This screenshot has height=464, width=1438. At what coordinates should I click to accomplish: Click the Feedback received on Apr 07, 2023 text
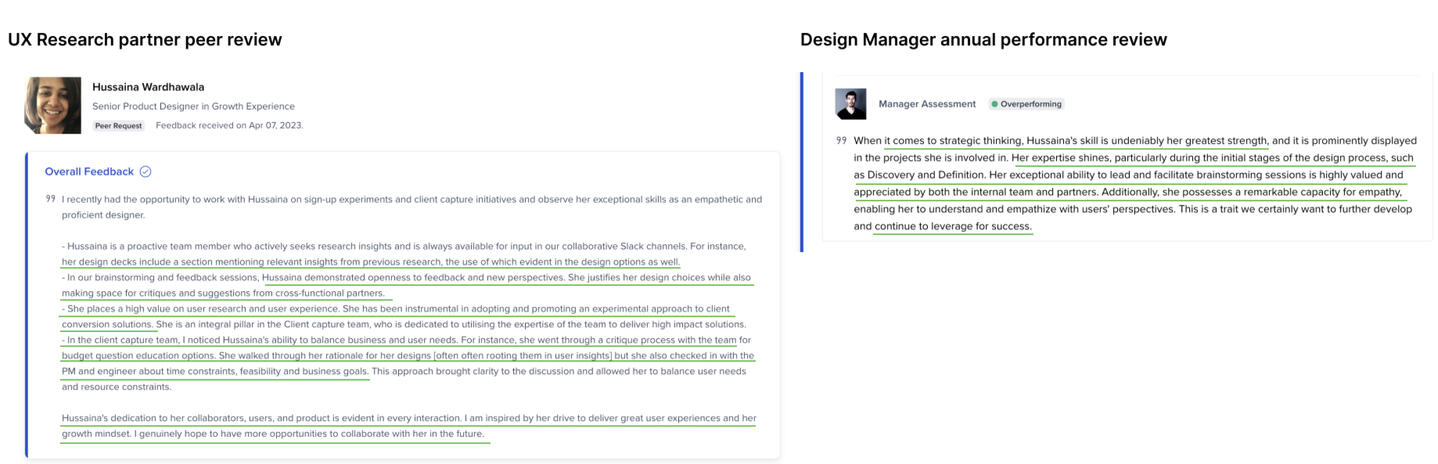229,126
